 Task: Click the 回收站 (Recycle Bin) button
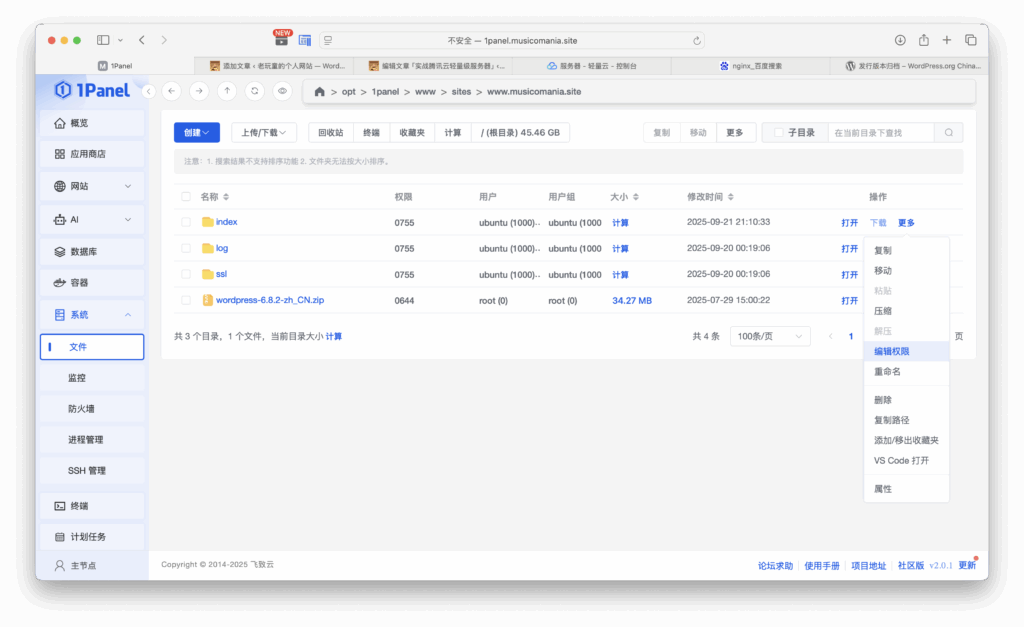[329, 132]
